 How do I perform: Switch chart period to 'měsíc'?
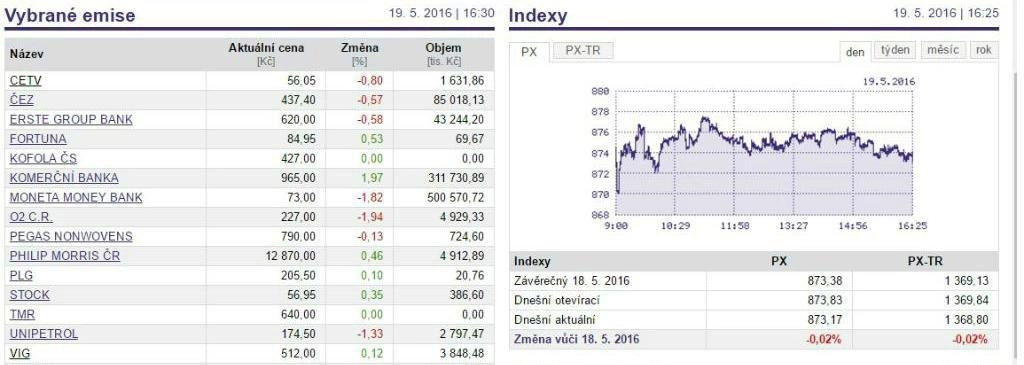[x=944, y=50]
